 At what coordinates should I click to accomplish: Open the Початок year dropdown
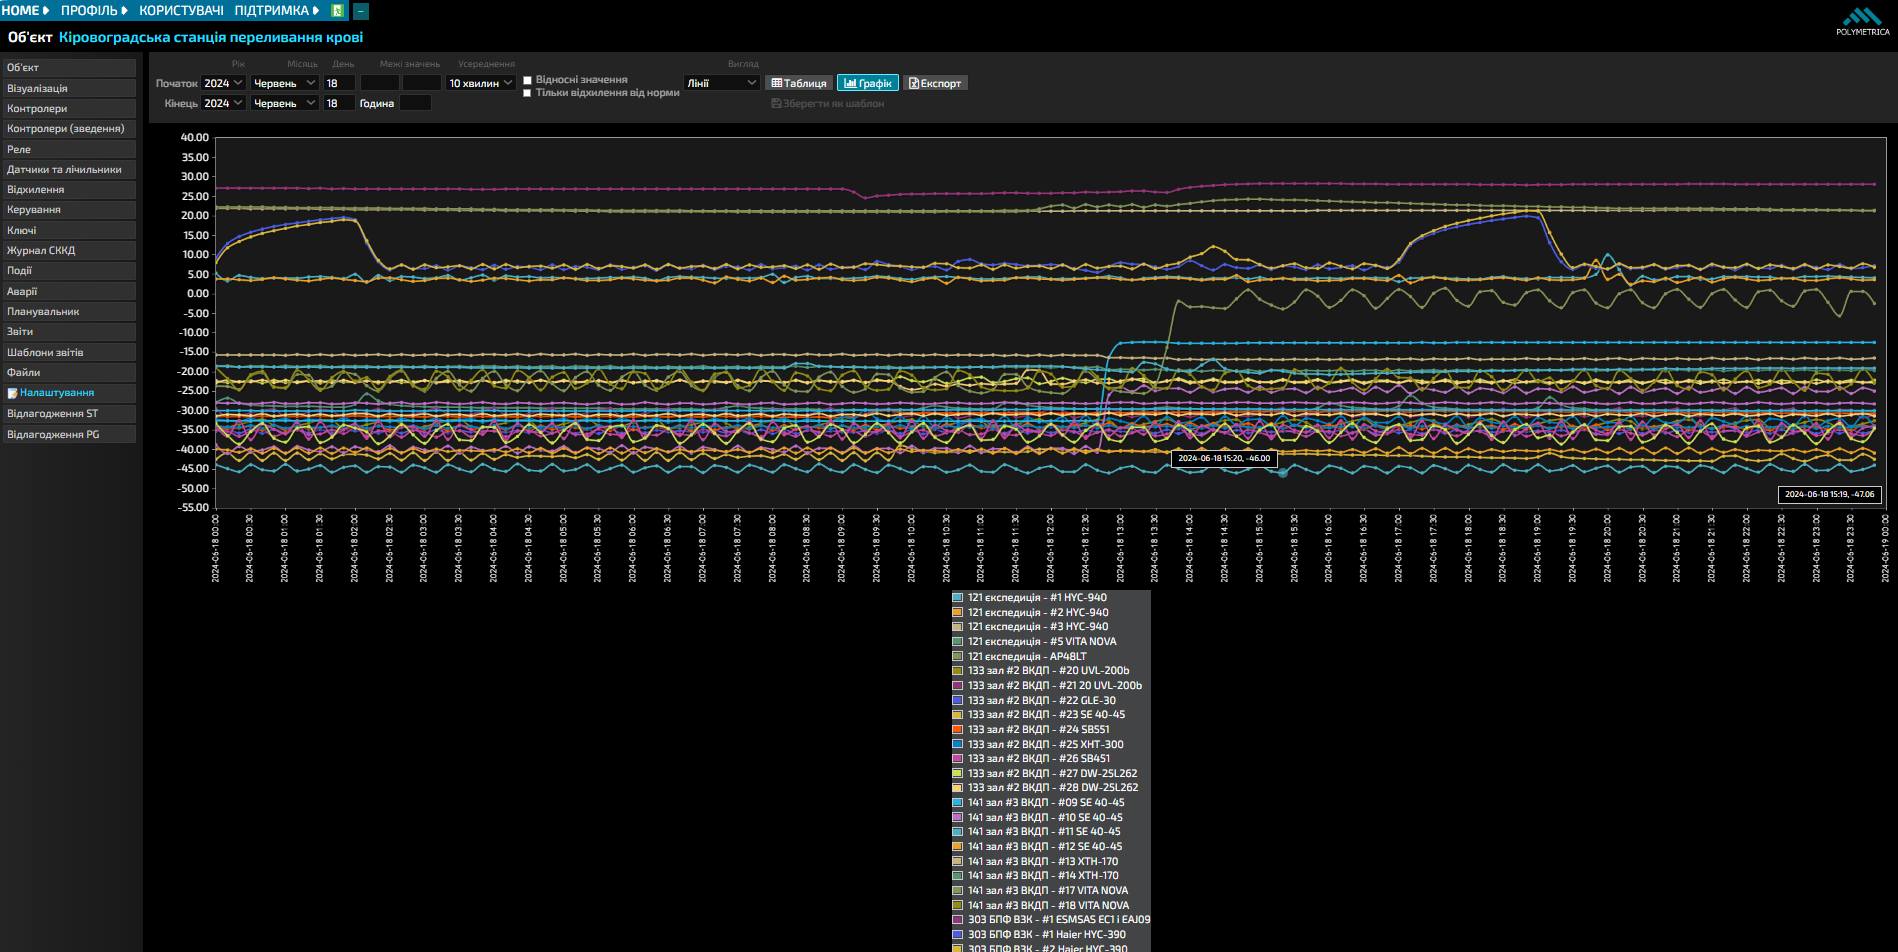coord(224,83)
